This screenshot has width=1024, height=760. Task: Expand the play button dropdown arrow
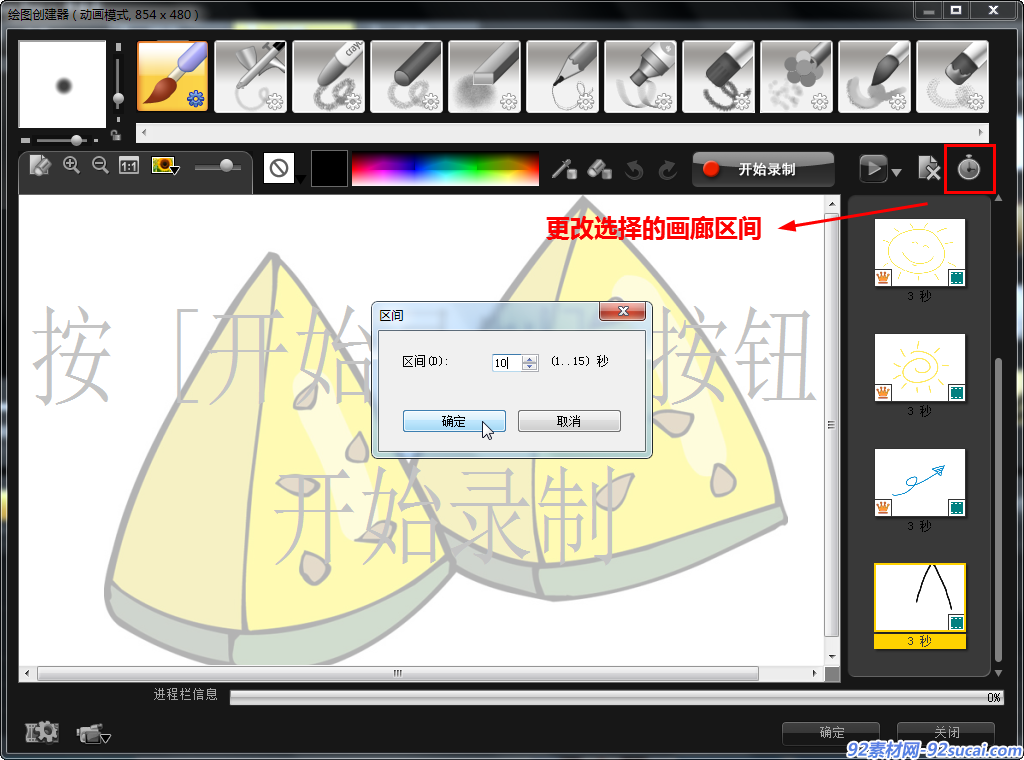pyautogui.click(x=896, y=172)
